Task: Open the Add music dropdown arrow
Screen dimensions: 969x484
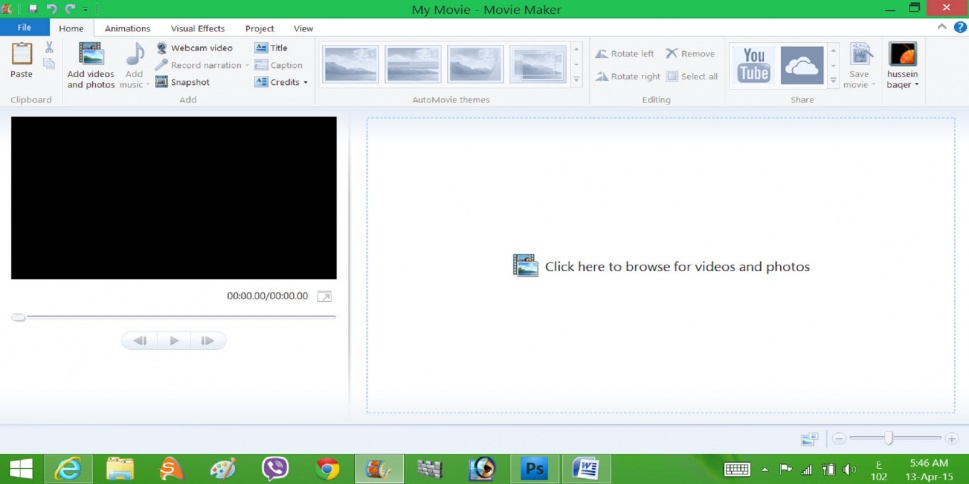Action: 148,85
